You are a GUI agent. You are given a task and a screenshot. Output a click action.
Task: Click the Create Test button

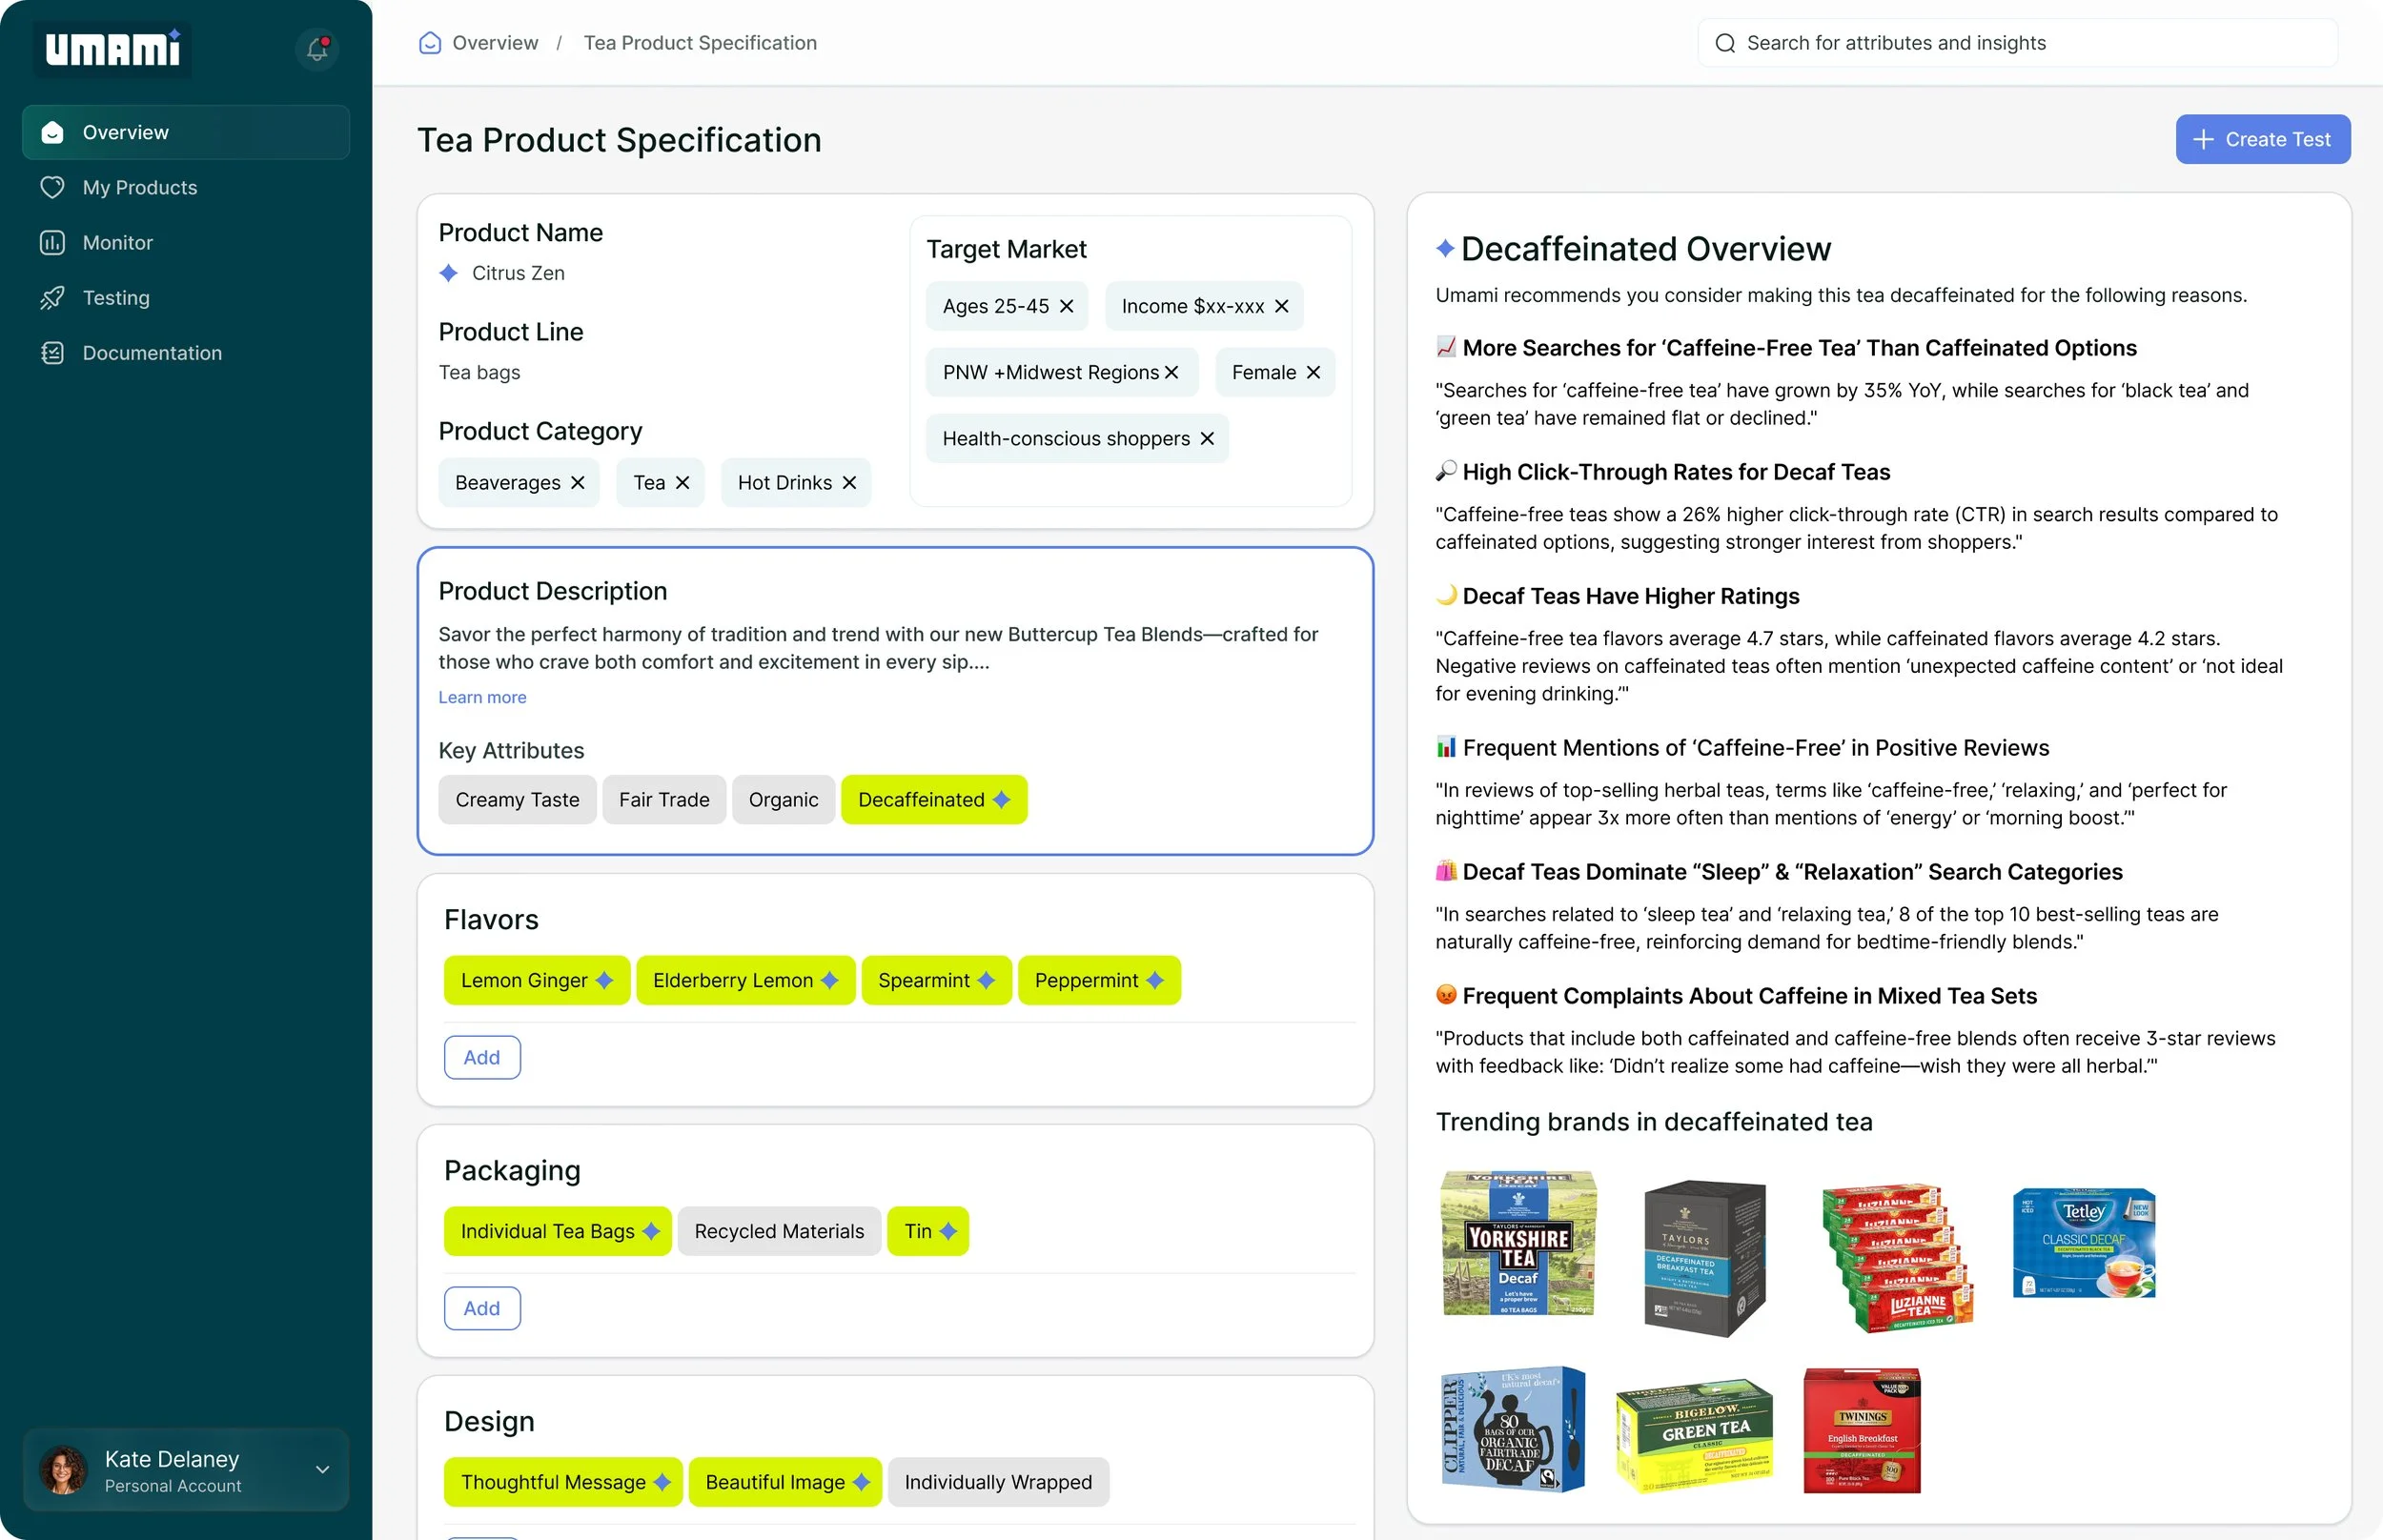2262,139
